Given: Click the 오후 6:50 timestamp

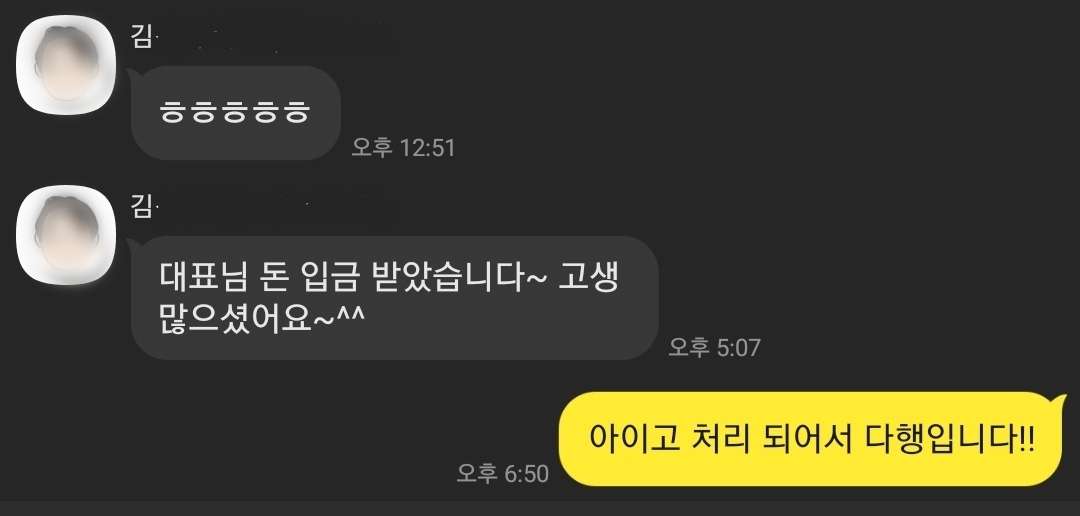Looking at the screenshot, I should [503, 473].
